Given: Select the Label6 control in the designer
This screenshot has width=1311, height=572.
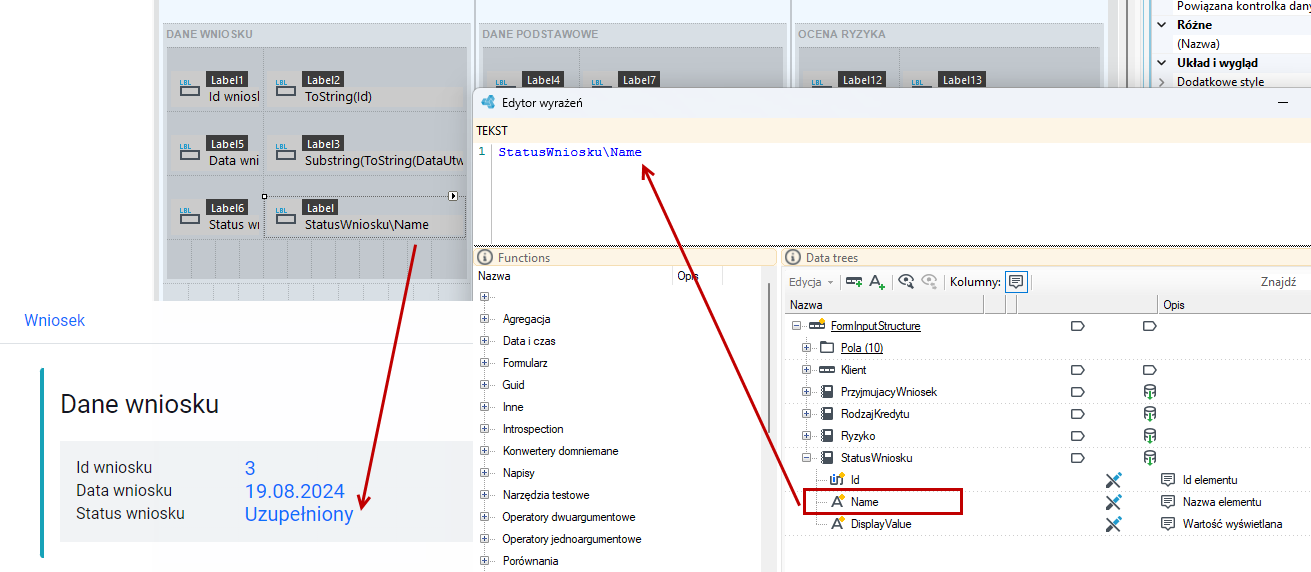Looking at the screenshot, I should pyautogui.click(x=217, y=216).
